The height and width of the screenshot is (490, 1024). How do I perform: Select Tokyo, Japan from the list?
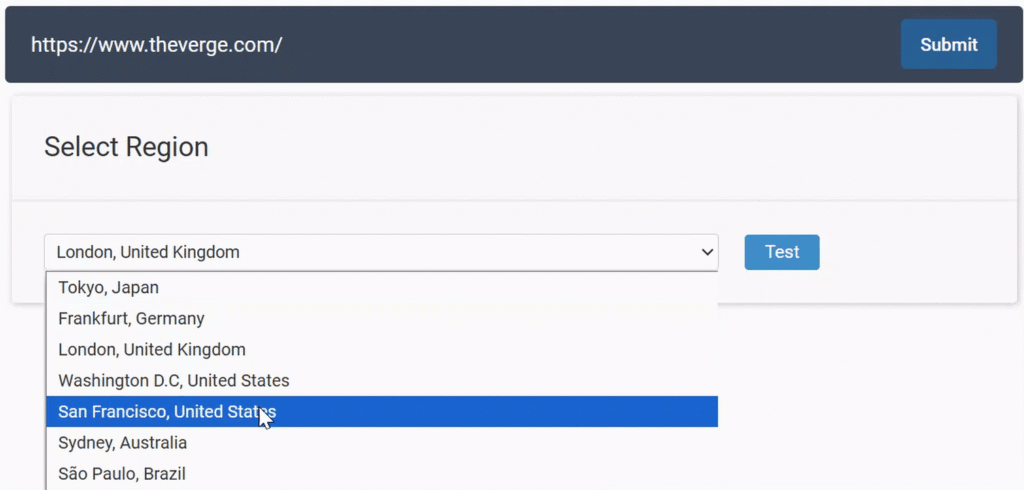point(108,288)
